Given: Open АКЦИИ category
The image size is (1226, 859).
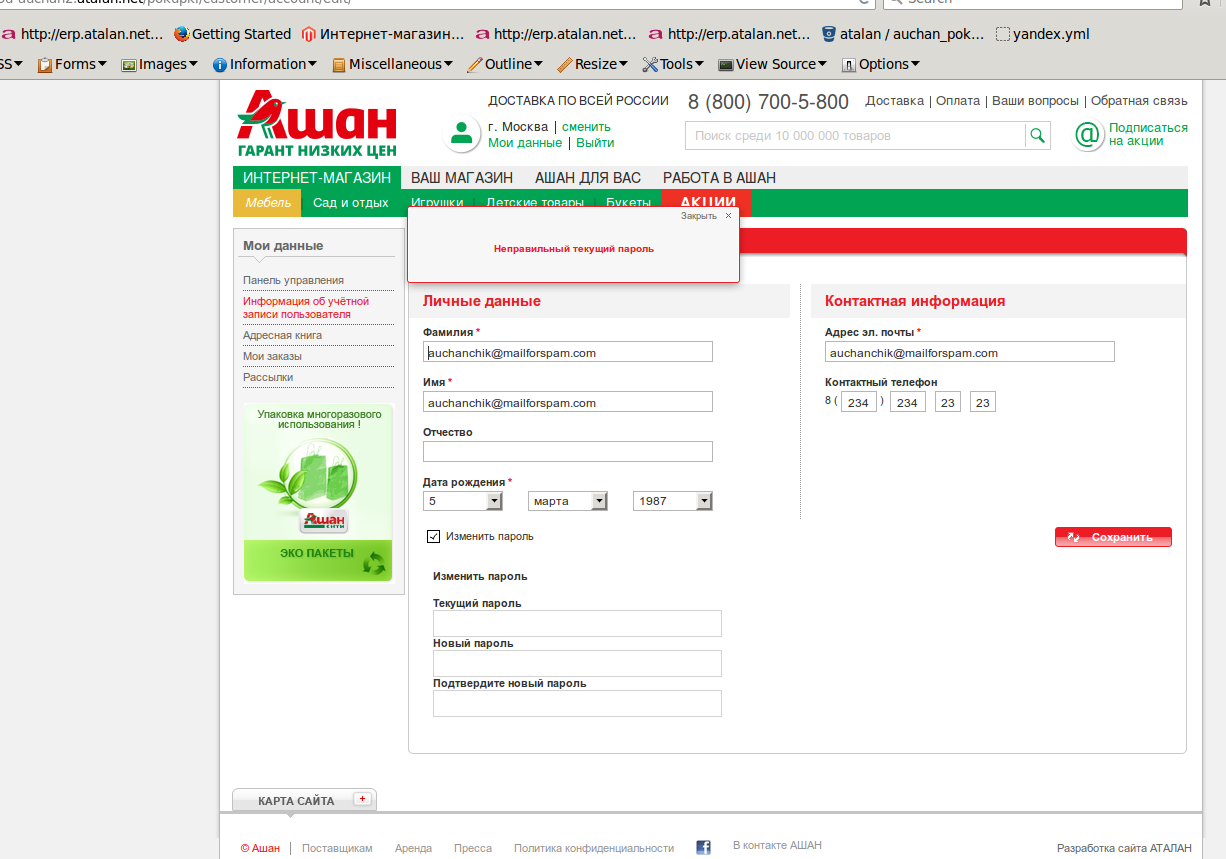Looking at the screenshot, I should [708, 203].
